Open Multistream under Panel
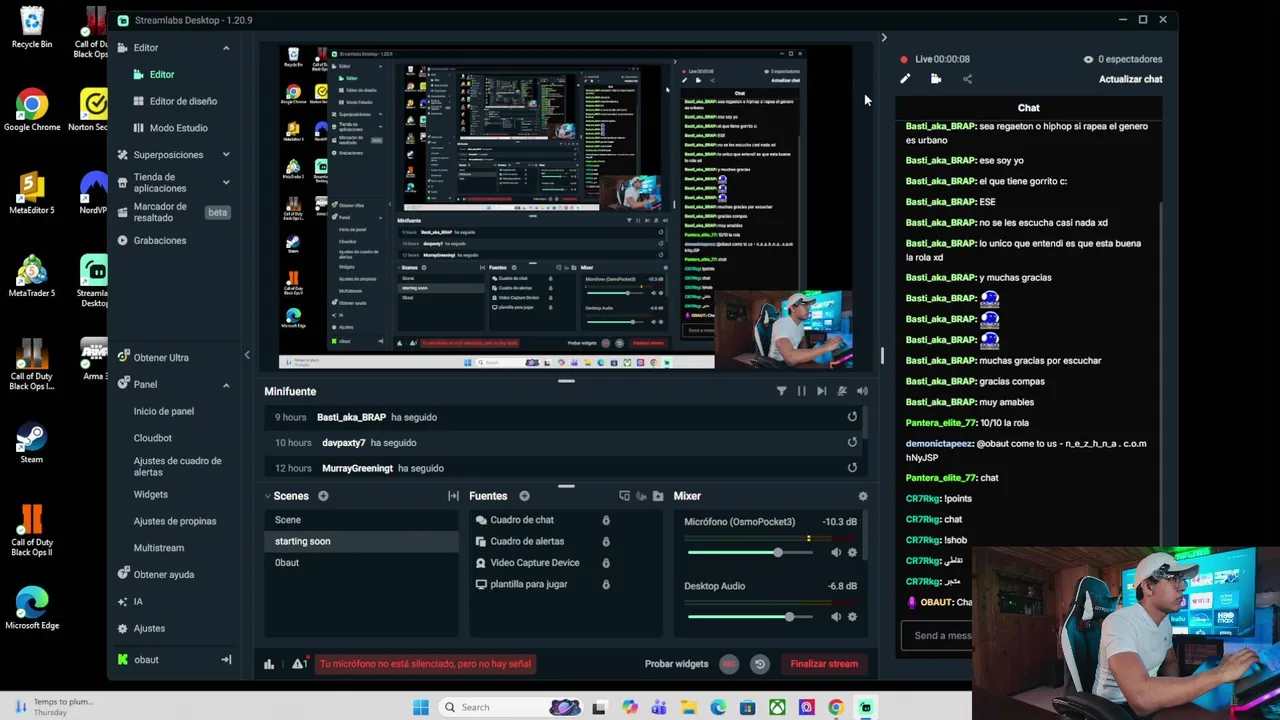The image size is (1280, 720). coord(159,548)
